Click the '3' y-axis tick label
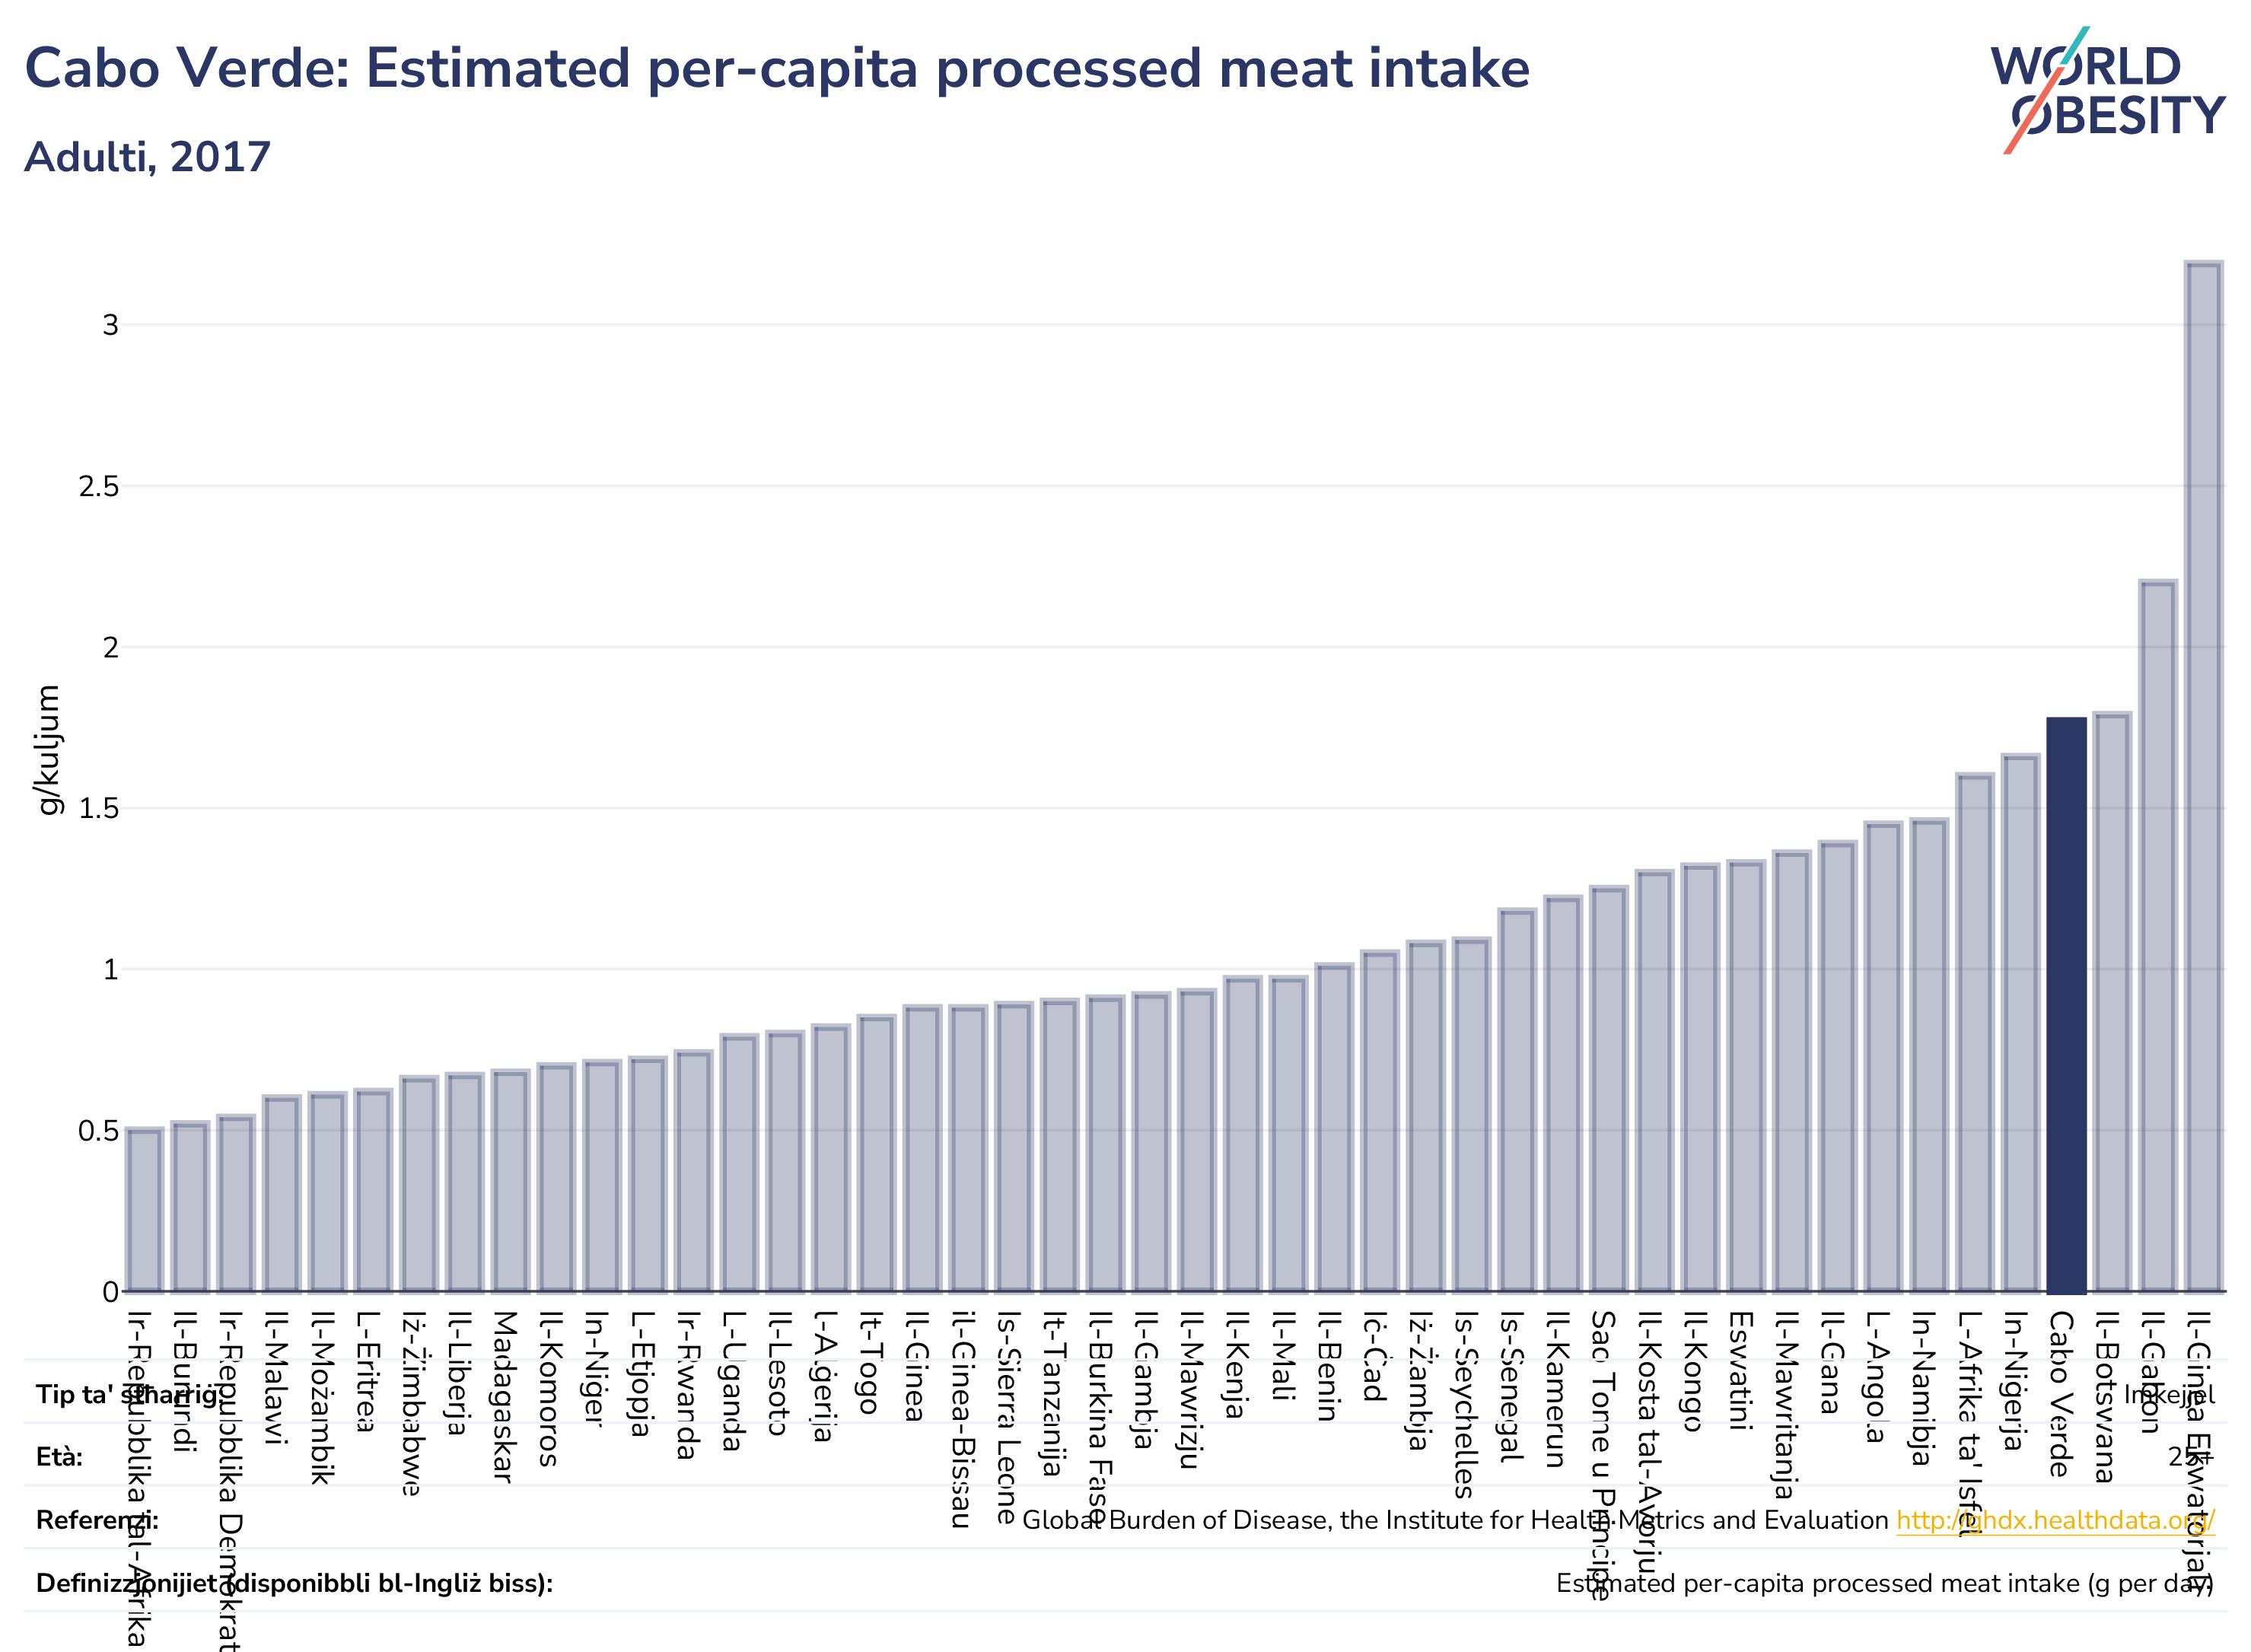This screenshot has height=1652, width=2251. click(x=111, y=325)
